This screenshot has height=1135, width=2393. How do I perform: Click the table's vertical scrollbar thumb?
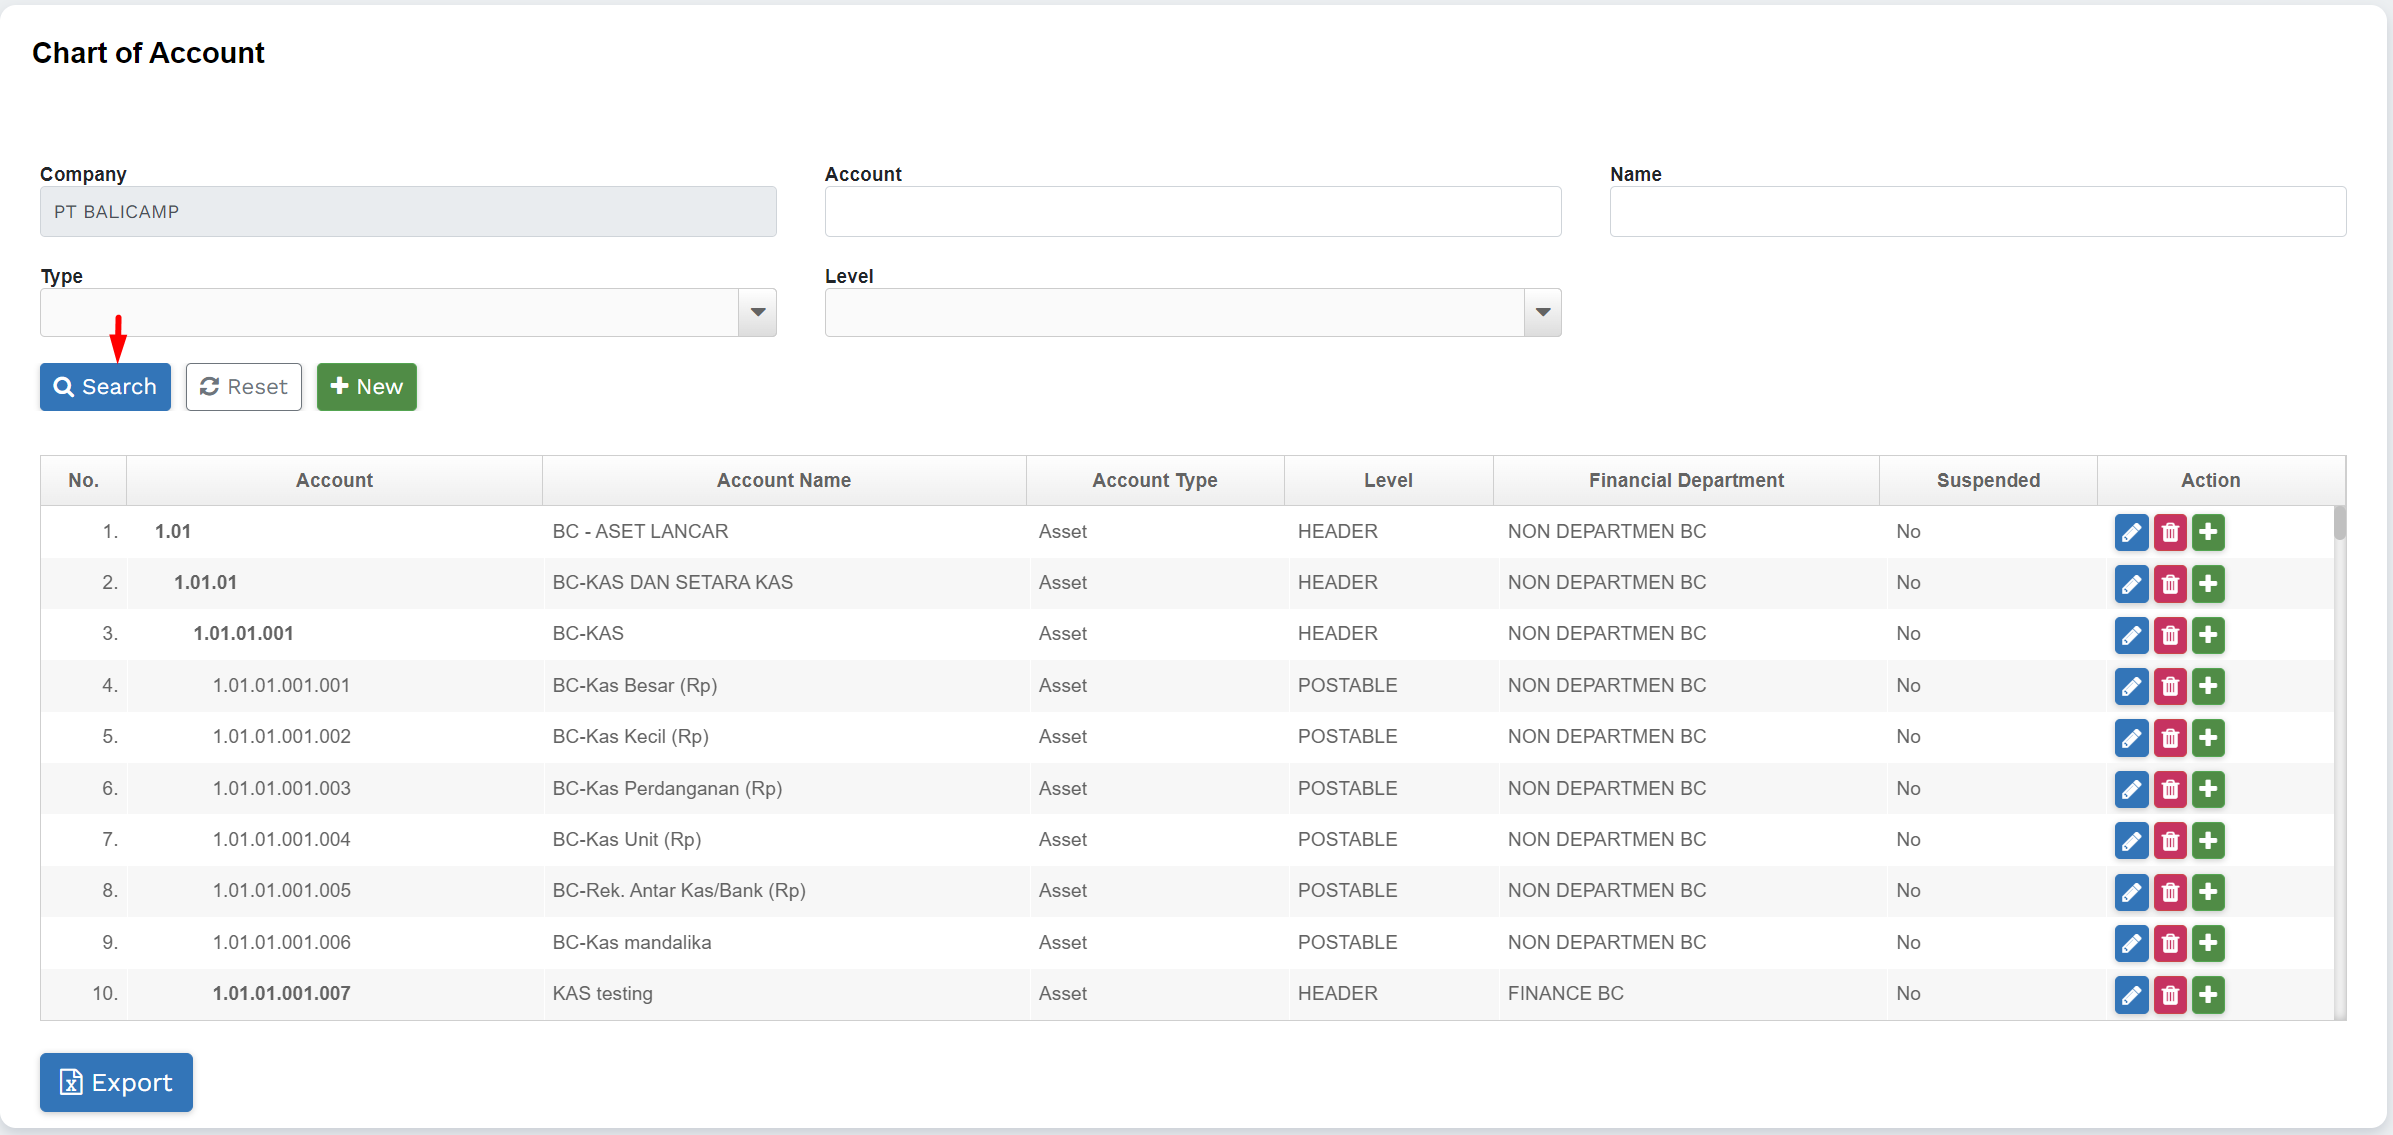[x=2339, y=524]
